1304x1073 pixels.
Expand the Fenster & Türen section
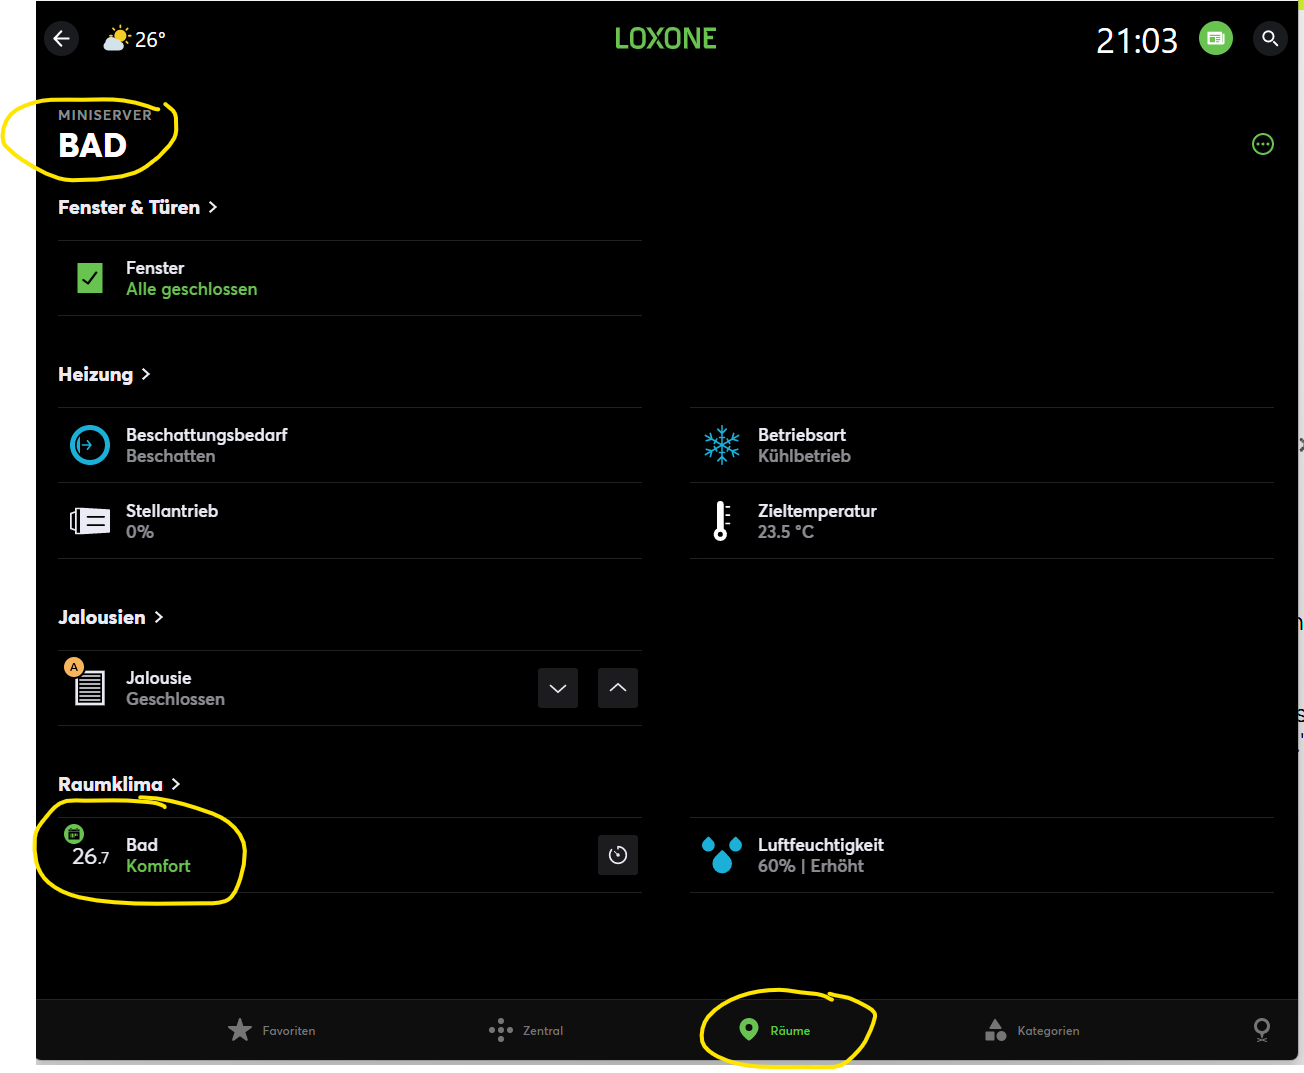[x=137, y=207]
